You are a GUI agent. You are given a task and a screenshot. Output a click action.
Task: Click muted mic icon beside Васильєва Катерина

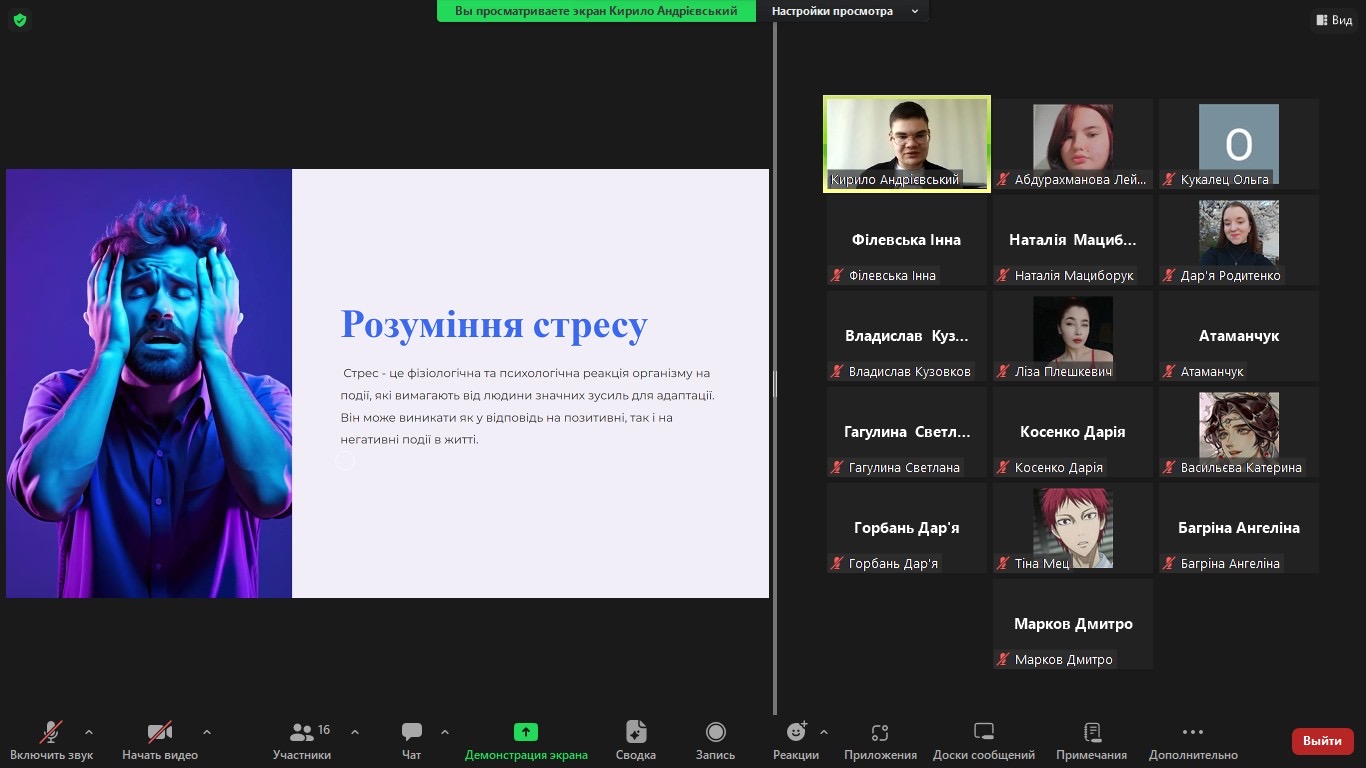pyautogui.click(x=1169, y=468)
